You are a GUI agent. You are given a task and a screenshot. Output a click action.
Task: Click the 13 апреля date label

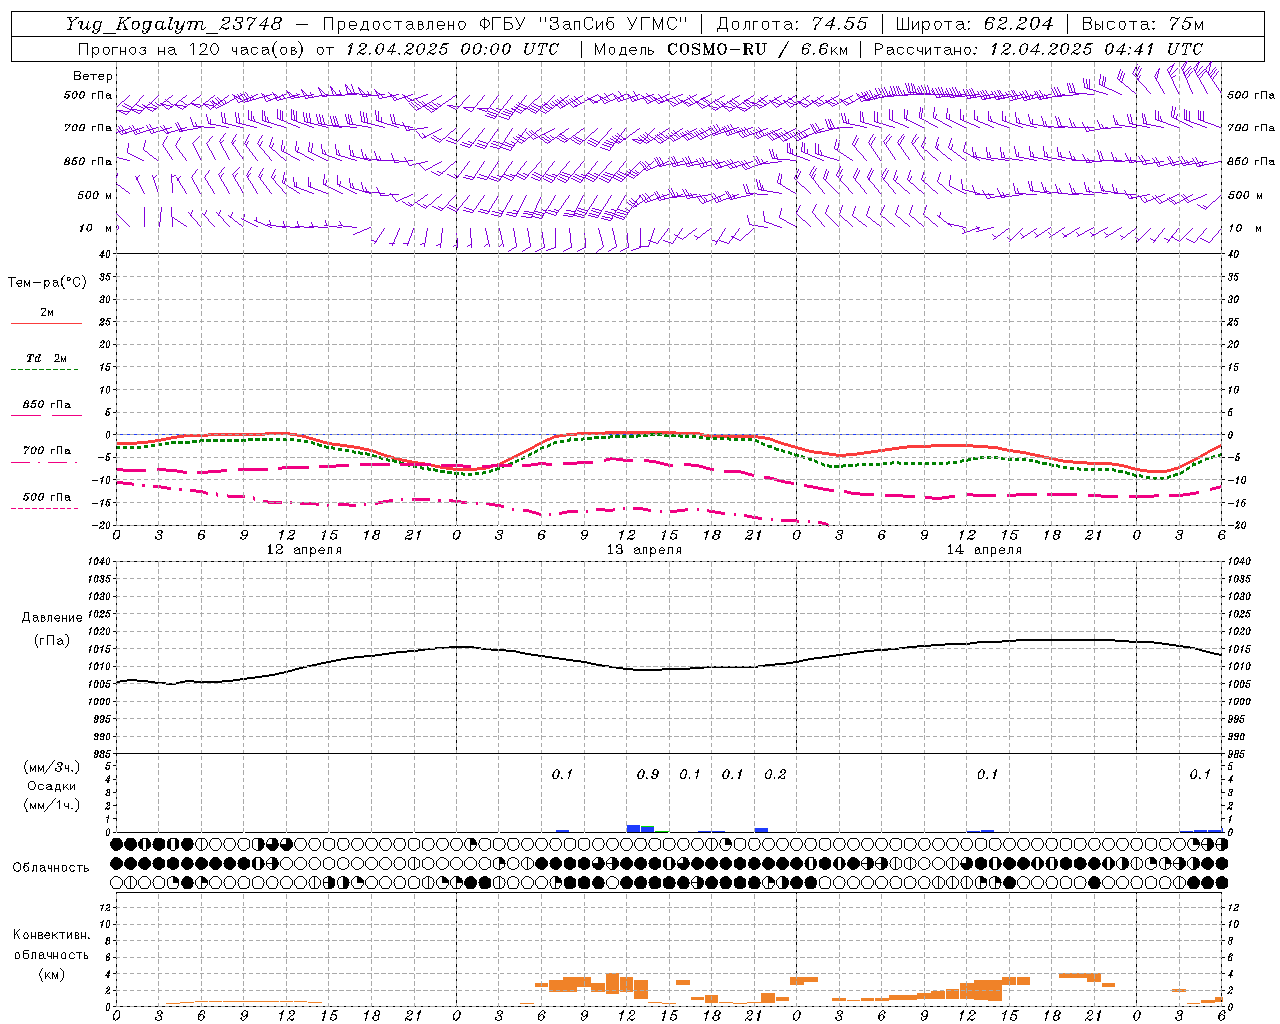point(644,550)
